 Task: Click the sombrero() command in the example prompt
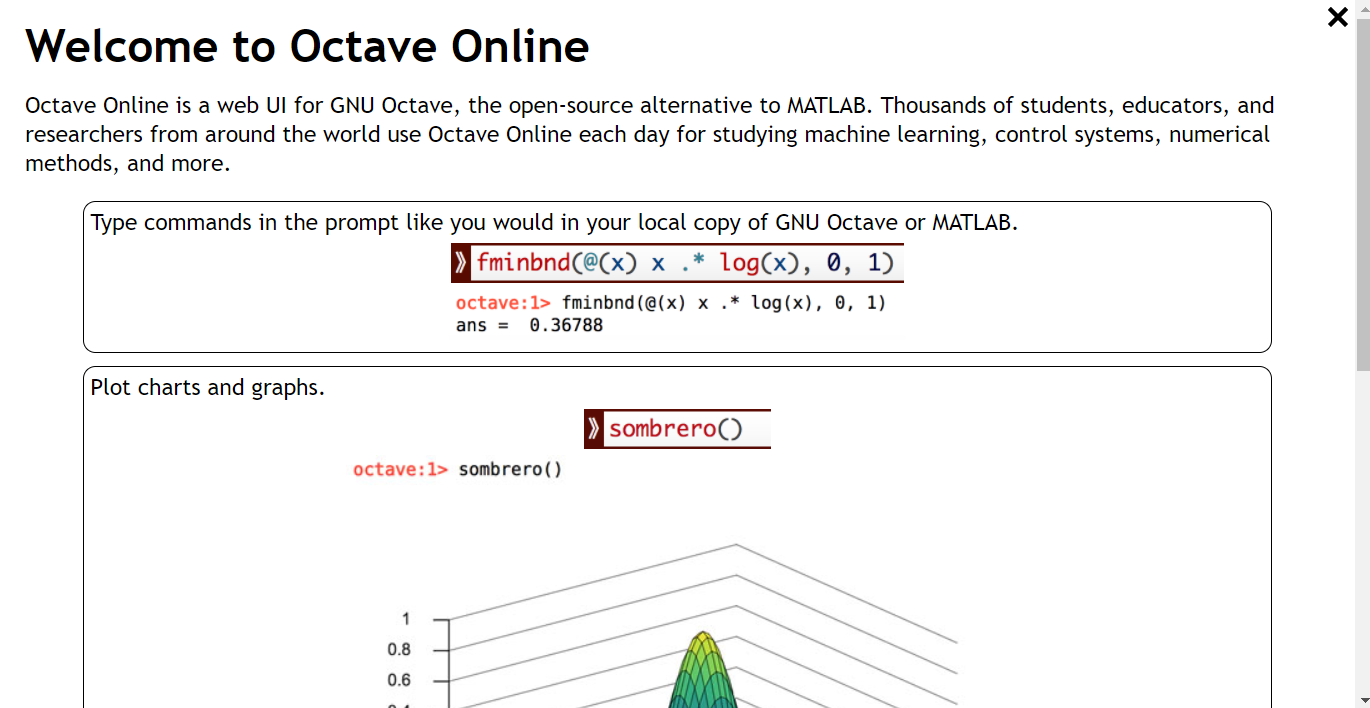(x=676, y=429)
